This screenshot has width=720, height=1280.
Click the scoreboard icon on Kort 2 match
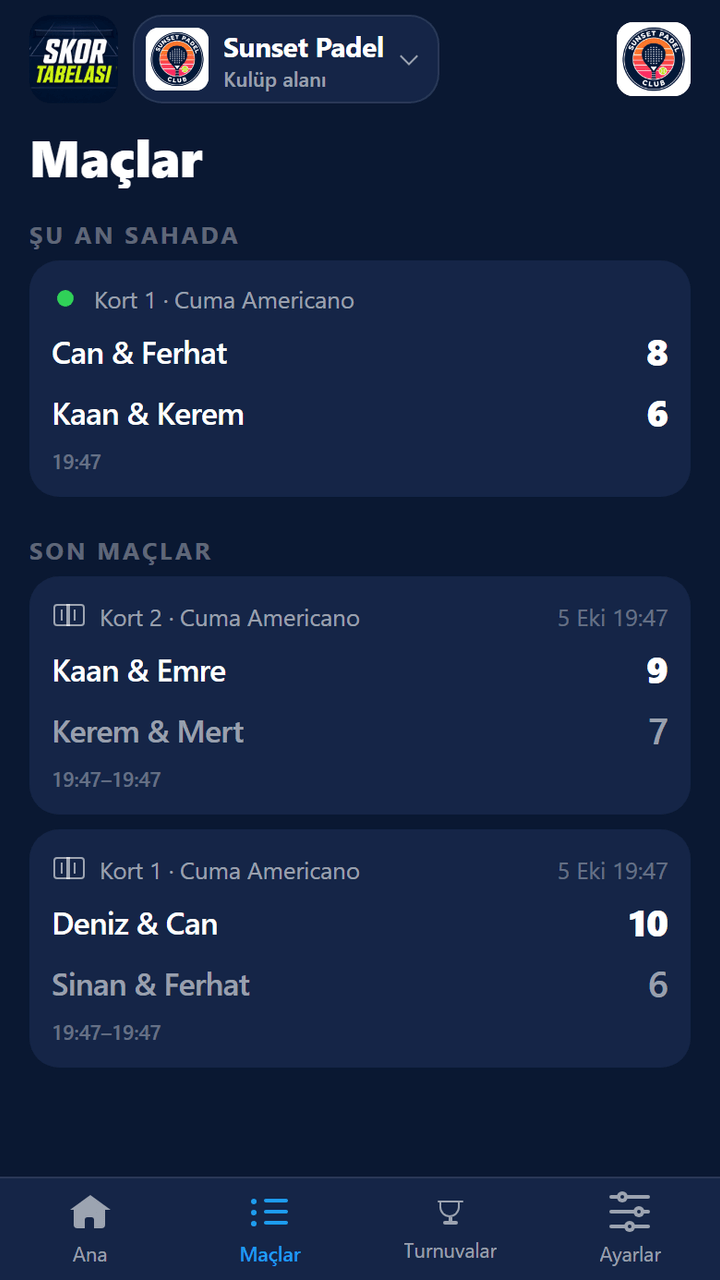[x=69, y=616]
